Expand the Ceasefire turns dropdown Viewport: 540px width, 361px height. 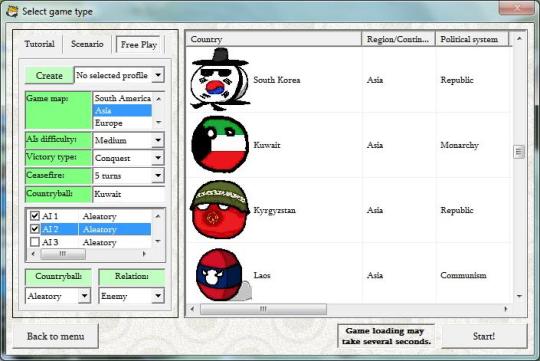pos(158,175)
